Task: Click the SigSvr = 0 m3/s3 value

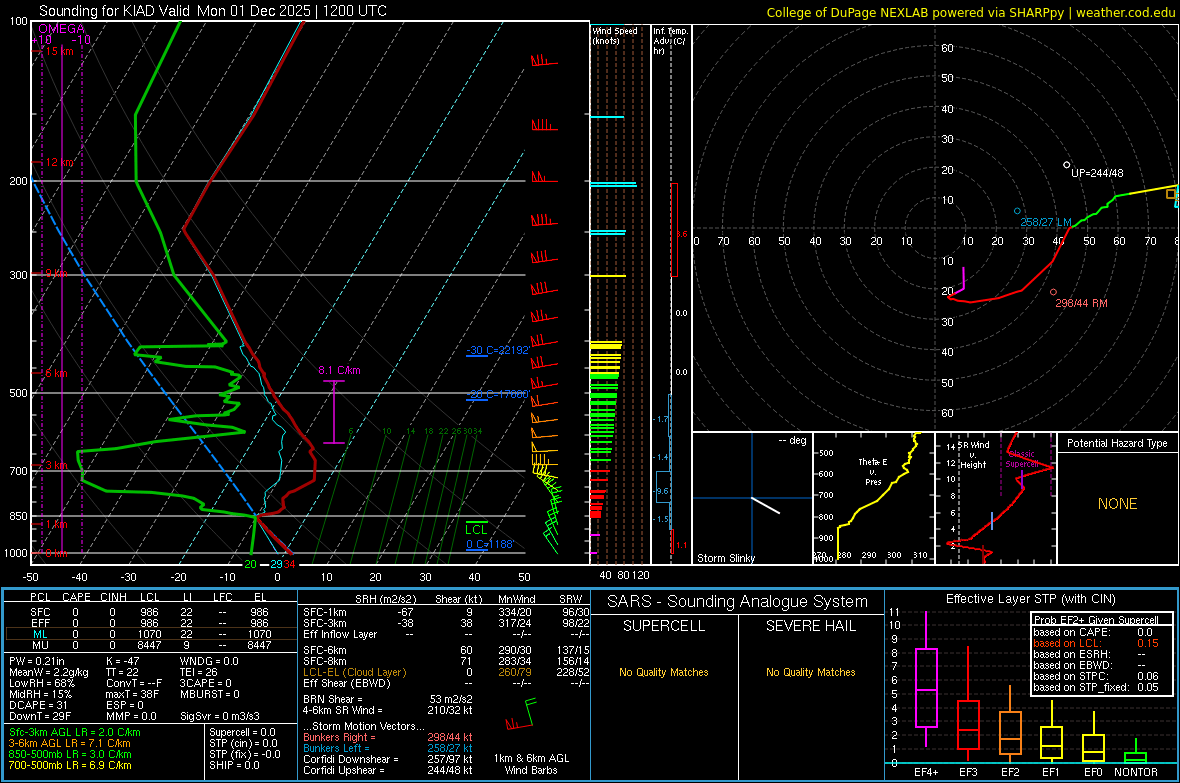Action: tap(220, 716)
